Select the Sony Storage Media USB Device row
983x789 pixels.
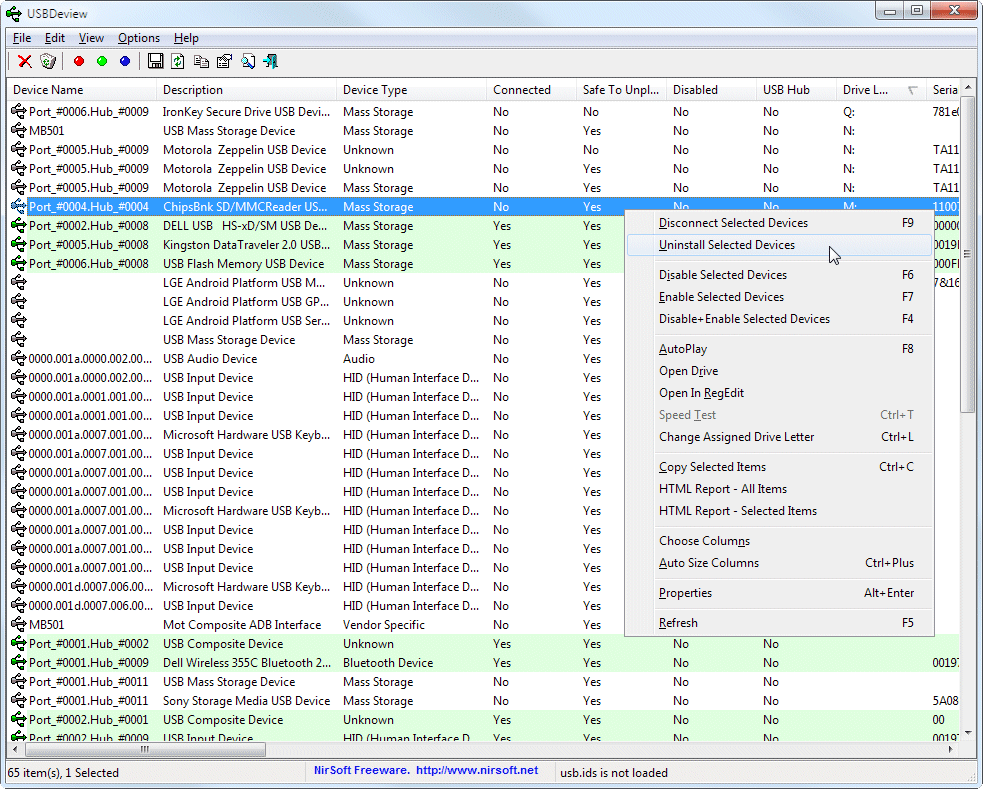coord(483,701)
